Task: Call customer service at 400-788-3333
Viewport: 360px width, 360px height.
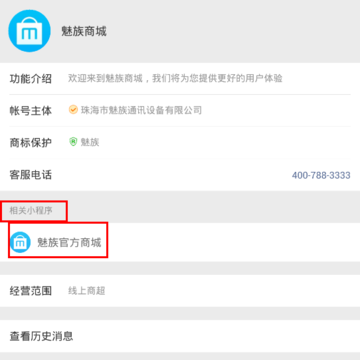Action: click(x=321, y=175)
